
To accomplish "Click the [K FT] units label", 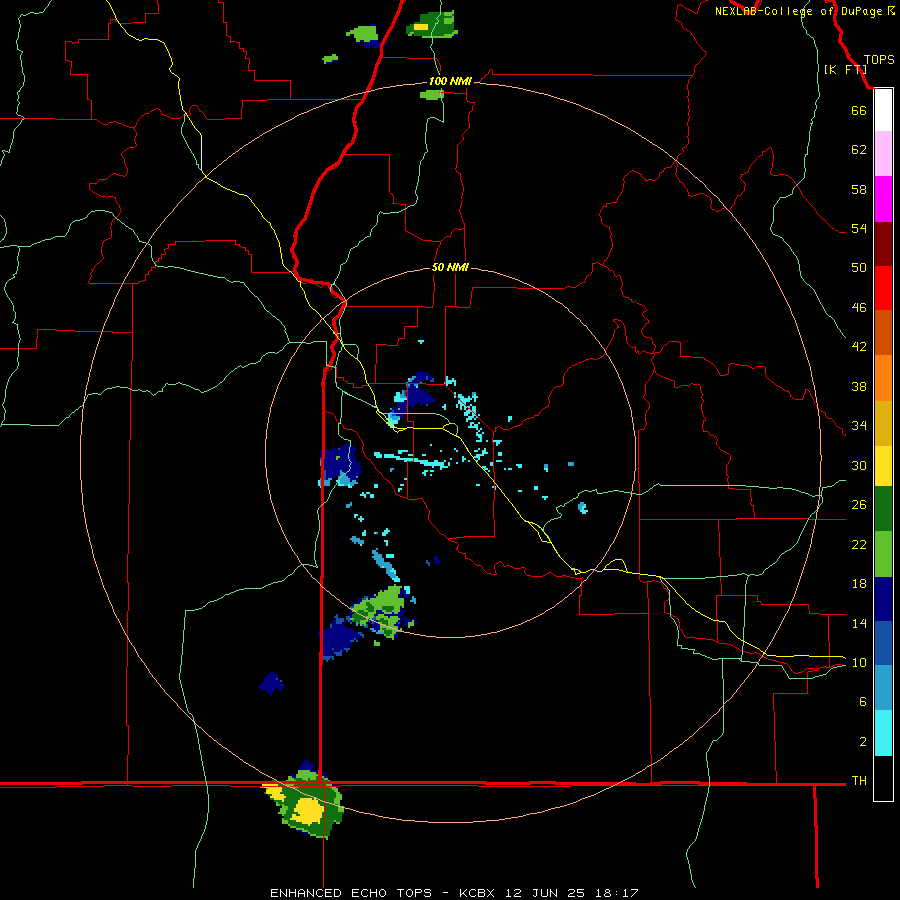I will click(845, 69).
